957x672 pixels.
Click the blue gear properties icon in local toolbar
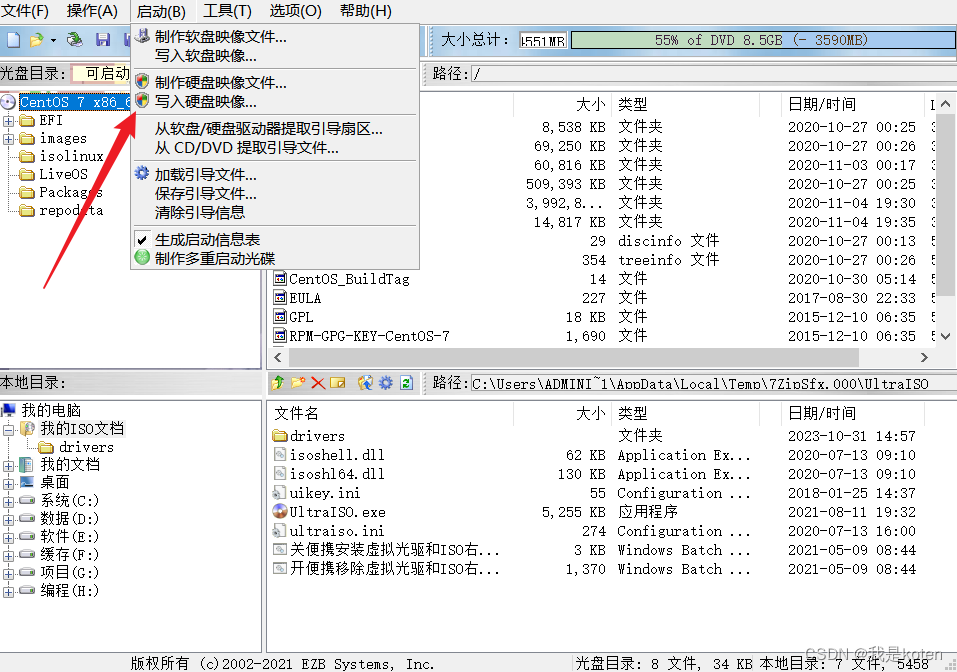(386, 383)
